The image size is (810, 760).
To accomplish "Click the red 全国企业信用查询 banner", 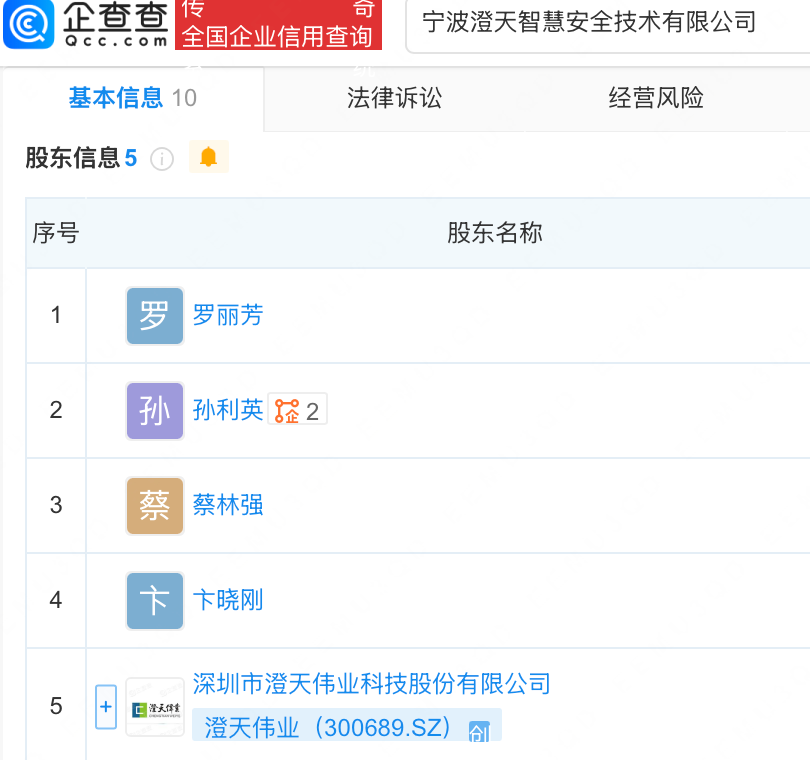I will [x=278, y=25].
